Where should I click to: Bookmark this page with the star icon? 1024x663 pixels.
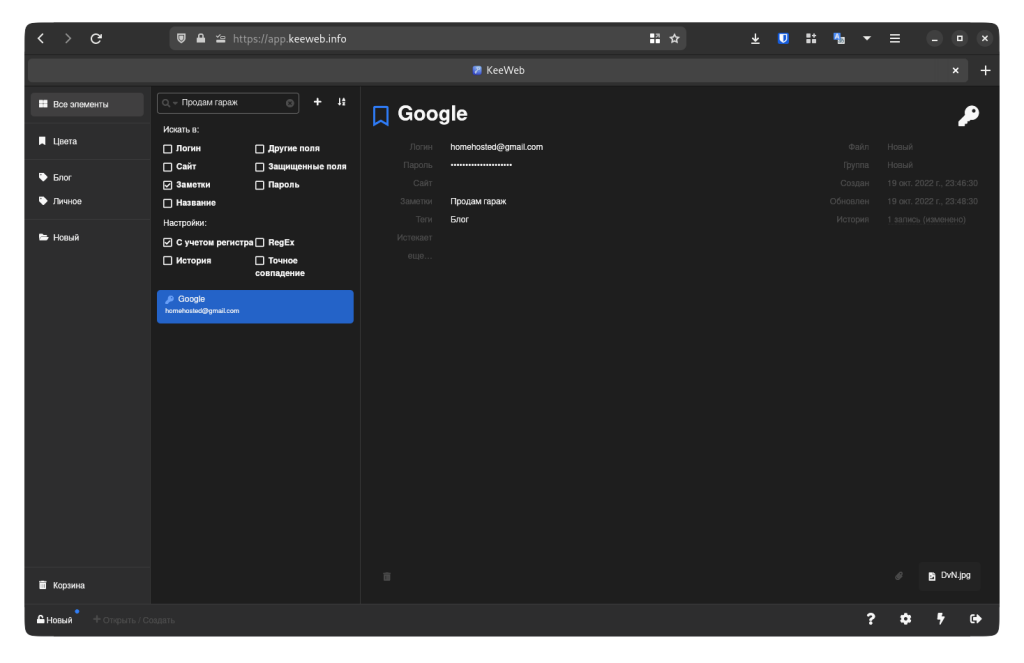(675, 39)
